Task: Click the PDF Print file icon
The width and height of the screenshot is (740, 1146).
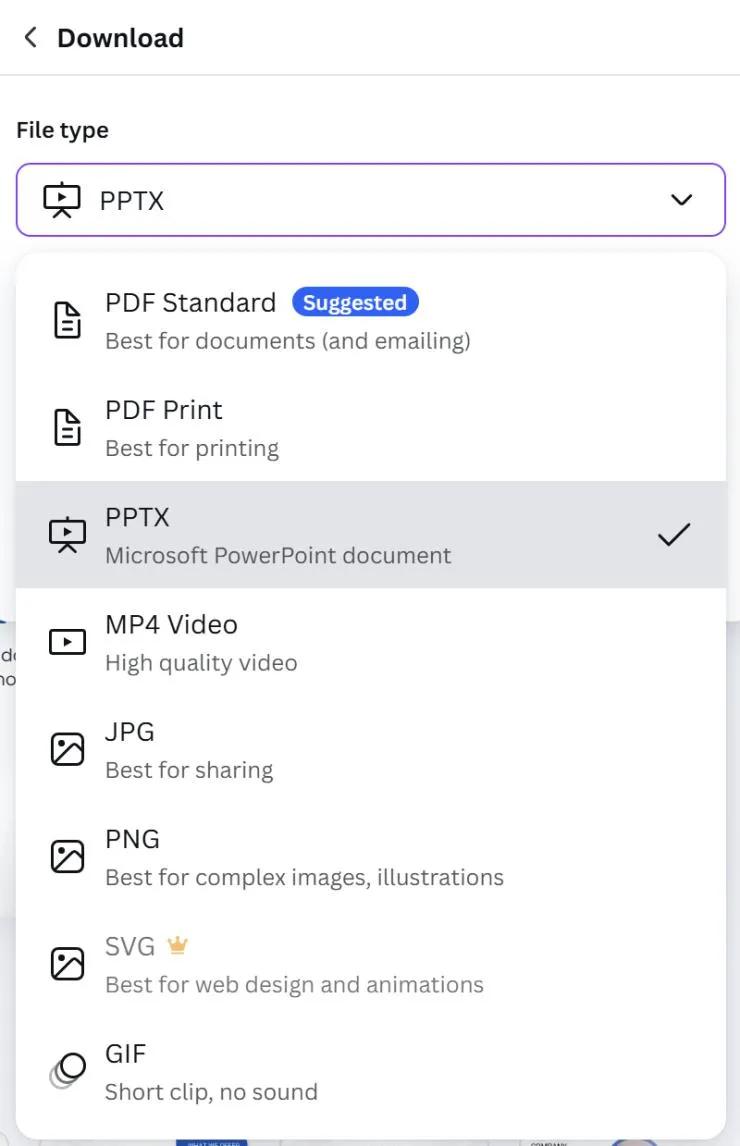Action: [66, 427]
